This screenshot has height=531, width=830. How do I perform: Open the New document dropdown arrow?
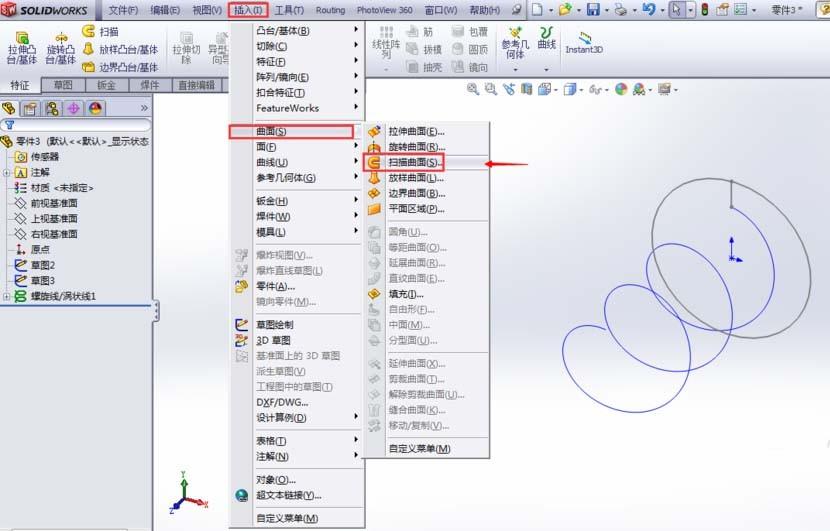tap(551, 10)
